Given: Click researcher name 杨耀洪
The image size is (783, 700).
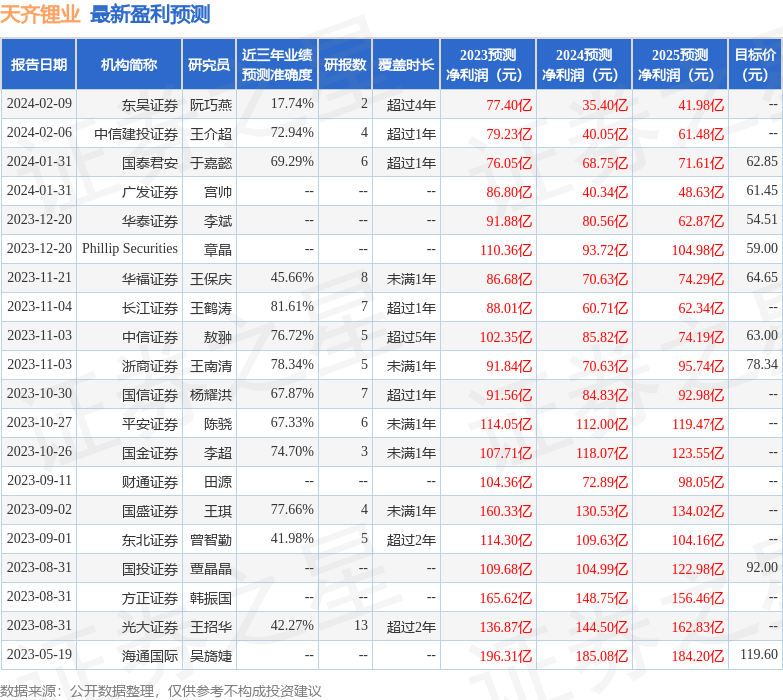Looking at the screenshot, I should (x=211, y=394).
